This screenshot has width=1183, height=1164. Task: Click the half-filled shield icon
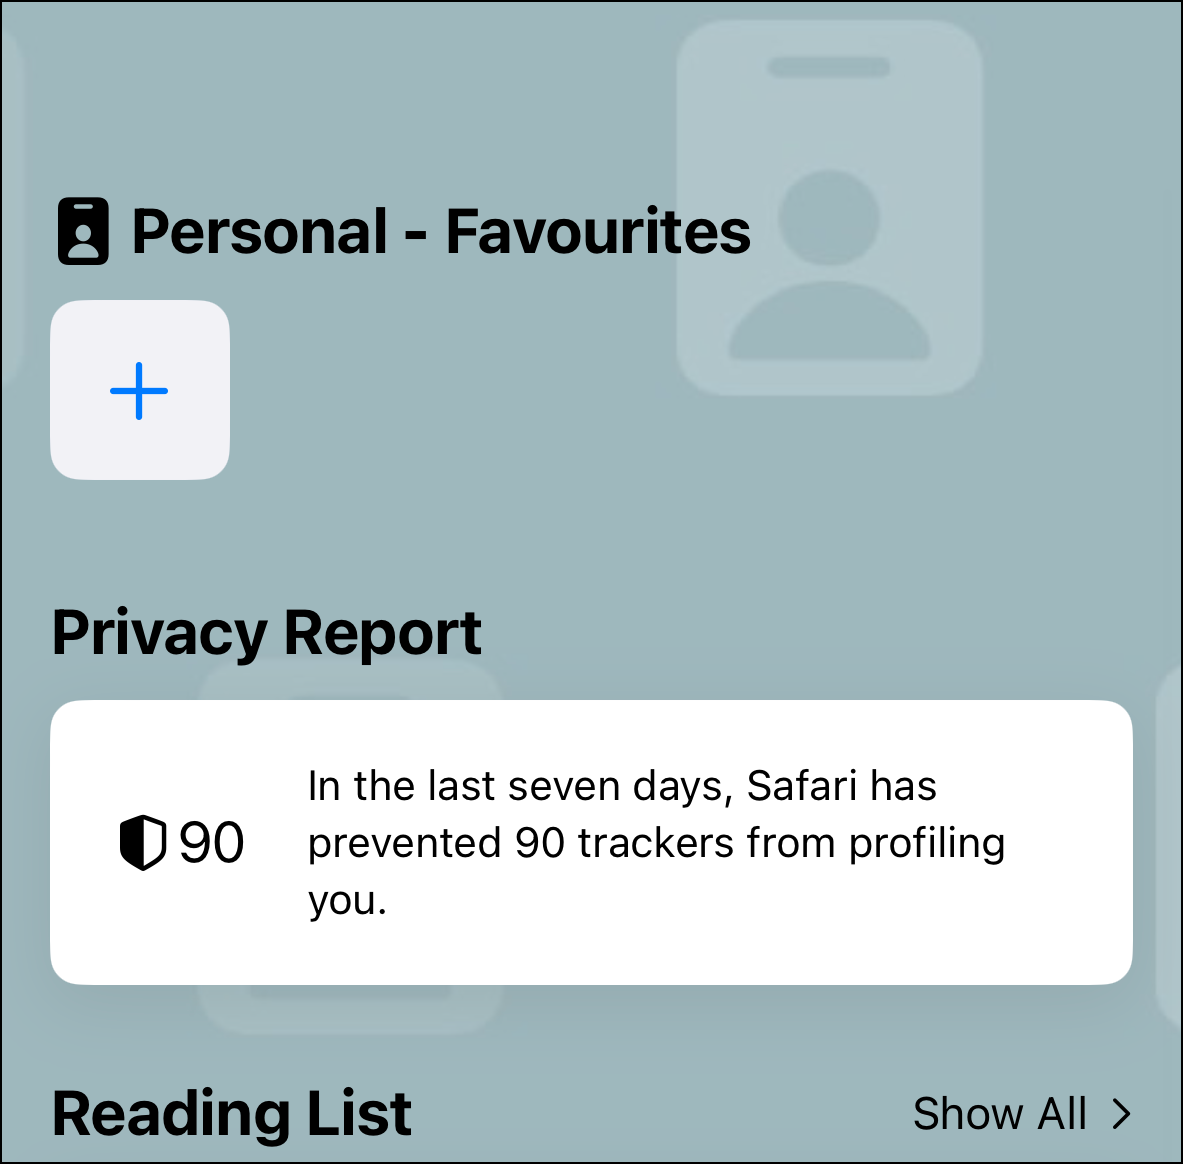click(x=142, y=842)
